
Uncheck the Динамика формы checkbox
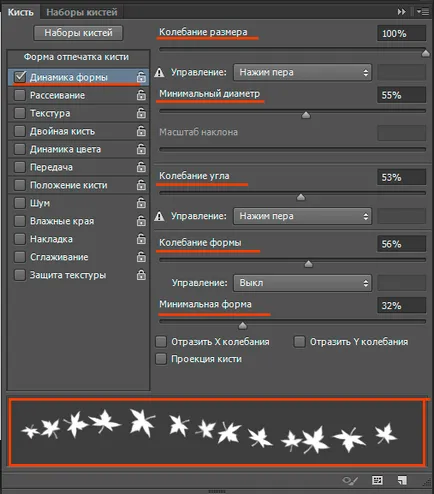point(20,77)
